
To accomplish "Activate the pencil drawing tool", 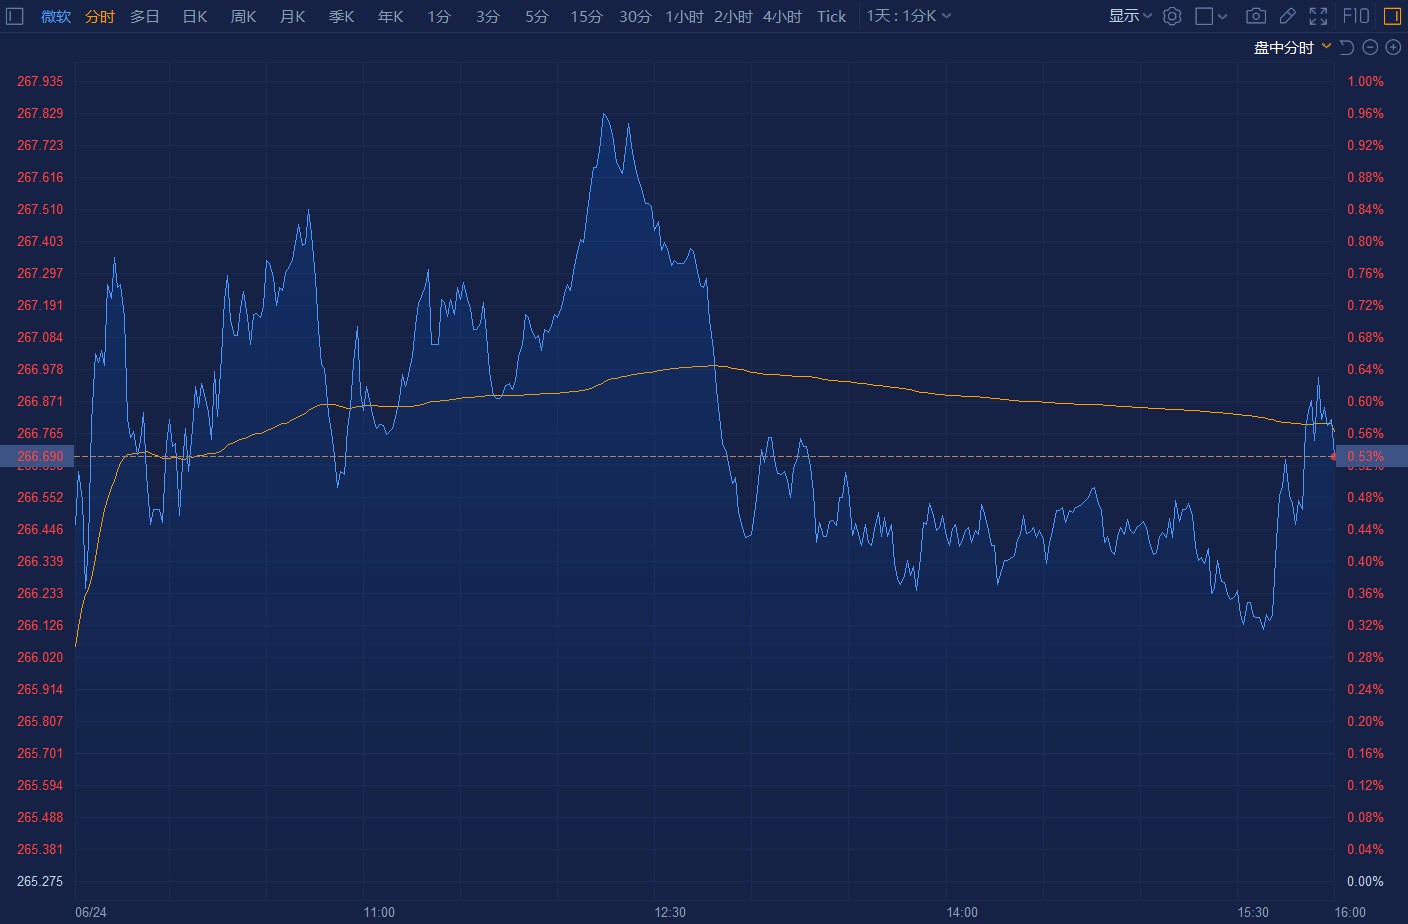I will pos(1288,16).
